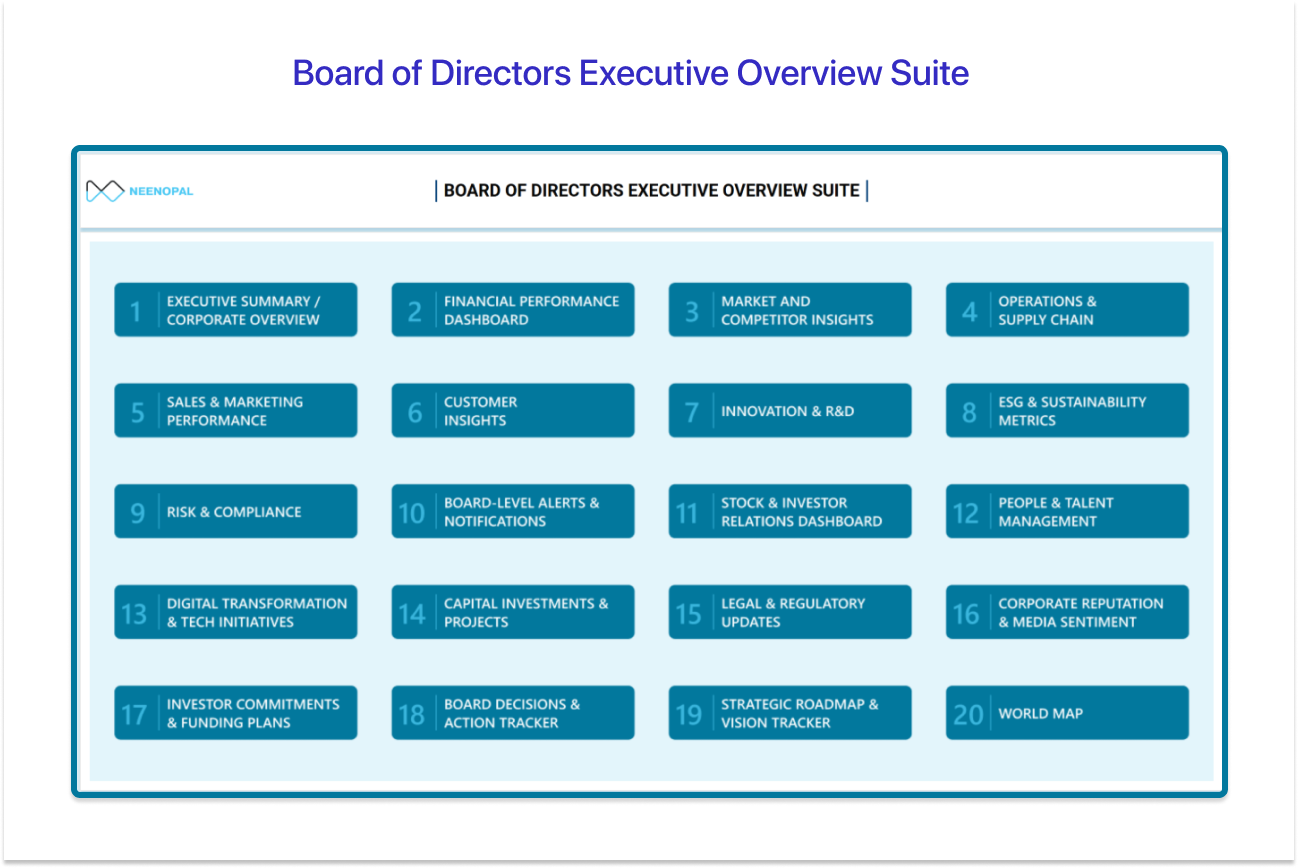This screenshot has height=868, width=1298.
Task: Click the Customer Insights tile
Action: point(512,411)
